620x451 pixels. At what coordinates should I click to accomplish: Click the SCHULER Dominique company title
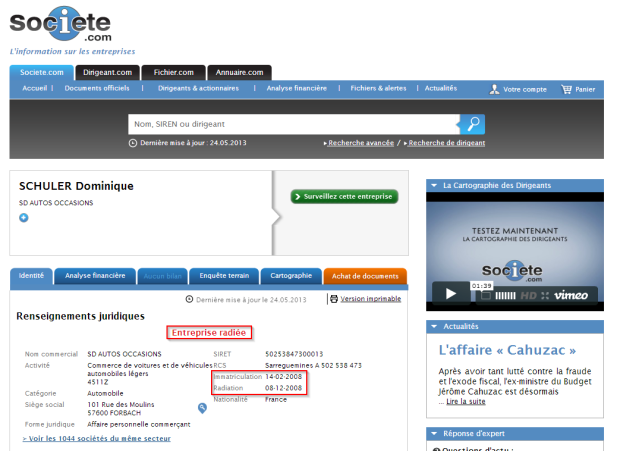pyautogui.click(x=76, y=186)
